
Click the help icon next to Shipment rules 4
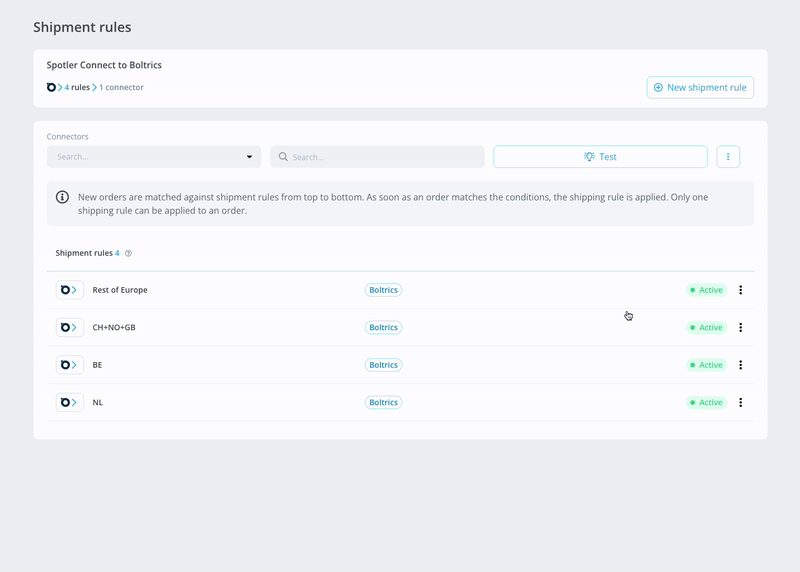pyautogui.click(x=129, y=253)
